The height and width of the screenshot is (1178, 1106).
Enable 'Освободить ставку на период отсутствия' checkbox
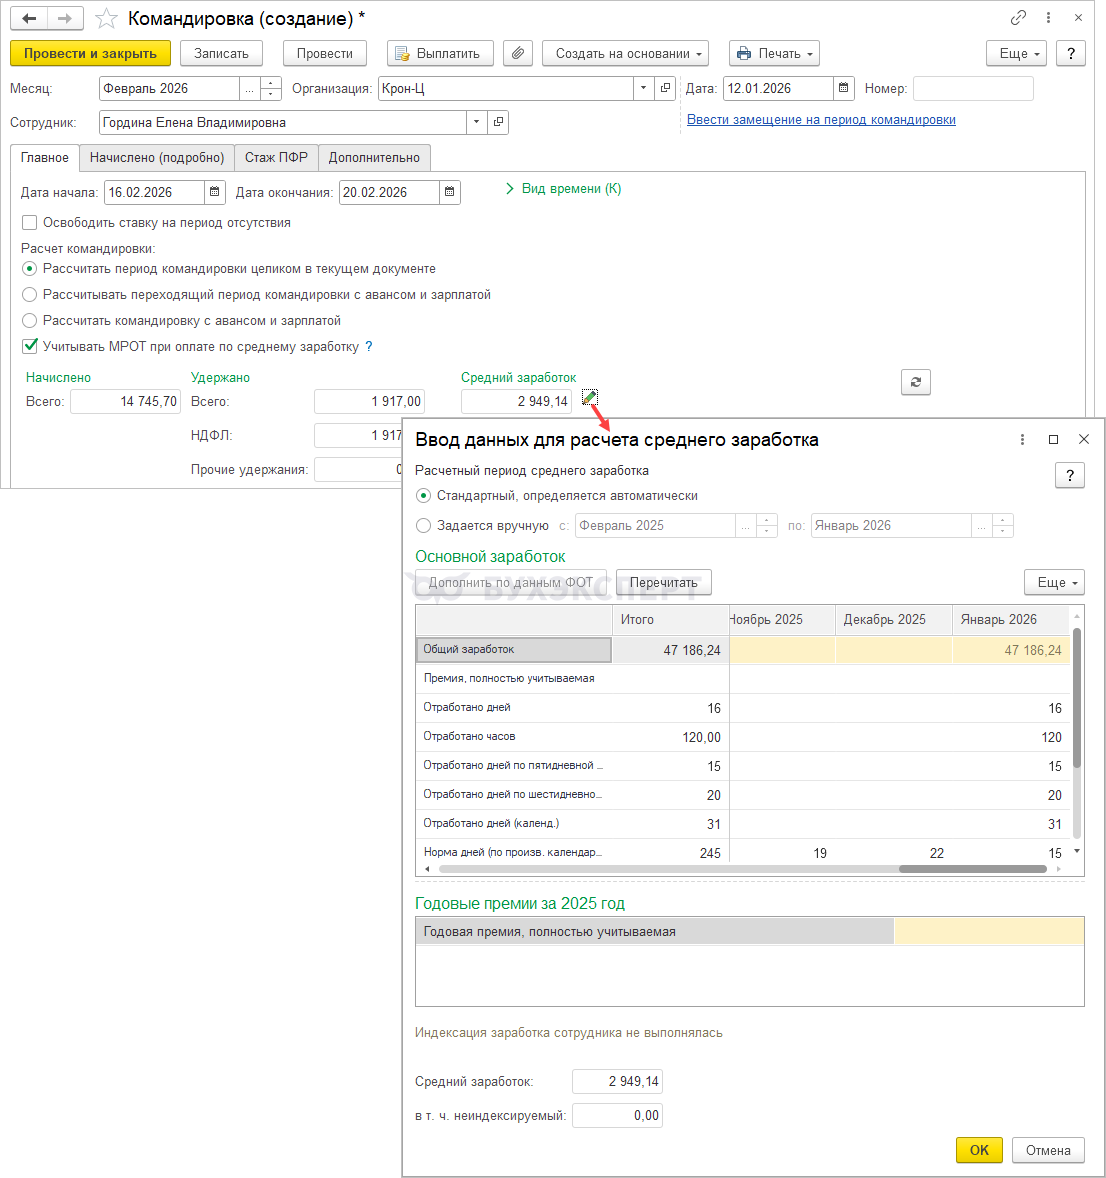[x=30, y=223]
